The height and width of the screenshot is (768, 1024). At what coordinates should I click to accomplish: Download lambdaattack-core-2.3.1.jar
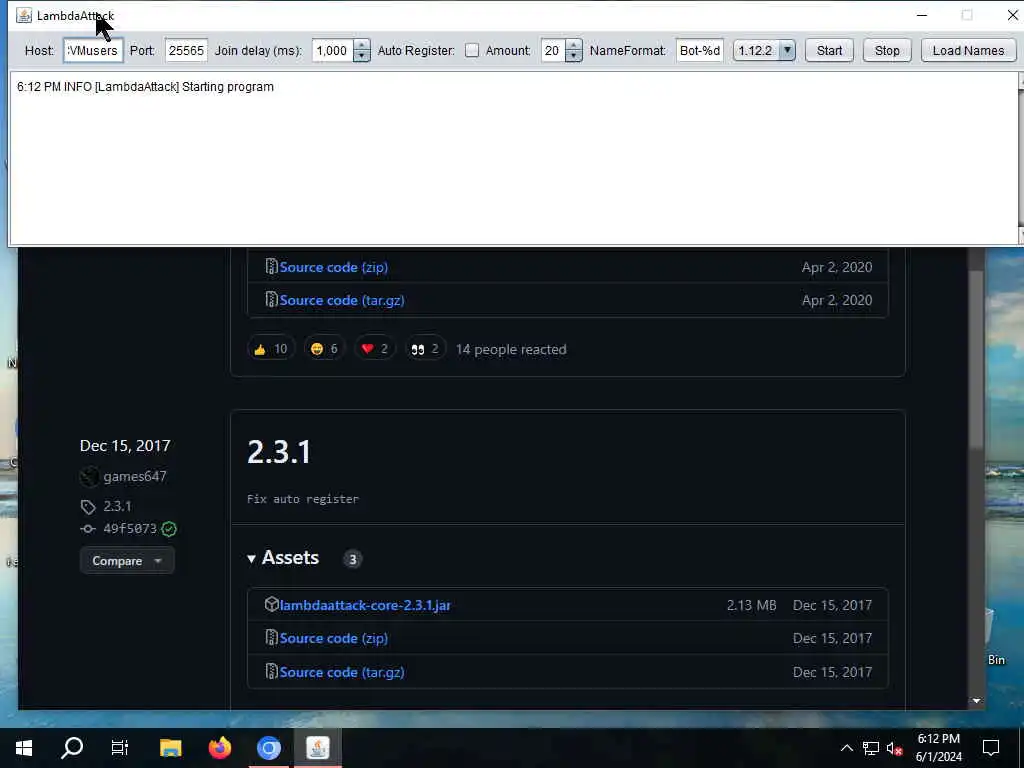pos(365,605)
